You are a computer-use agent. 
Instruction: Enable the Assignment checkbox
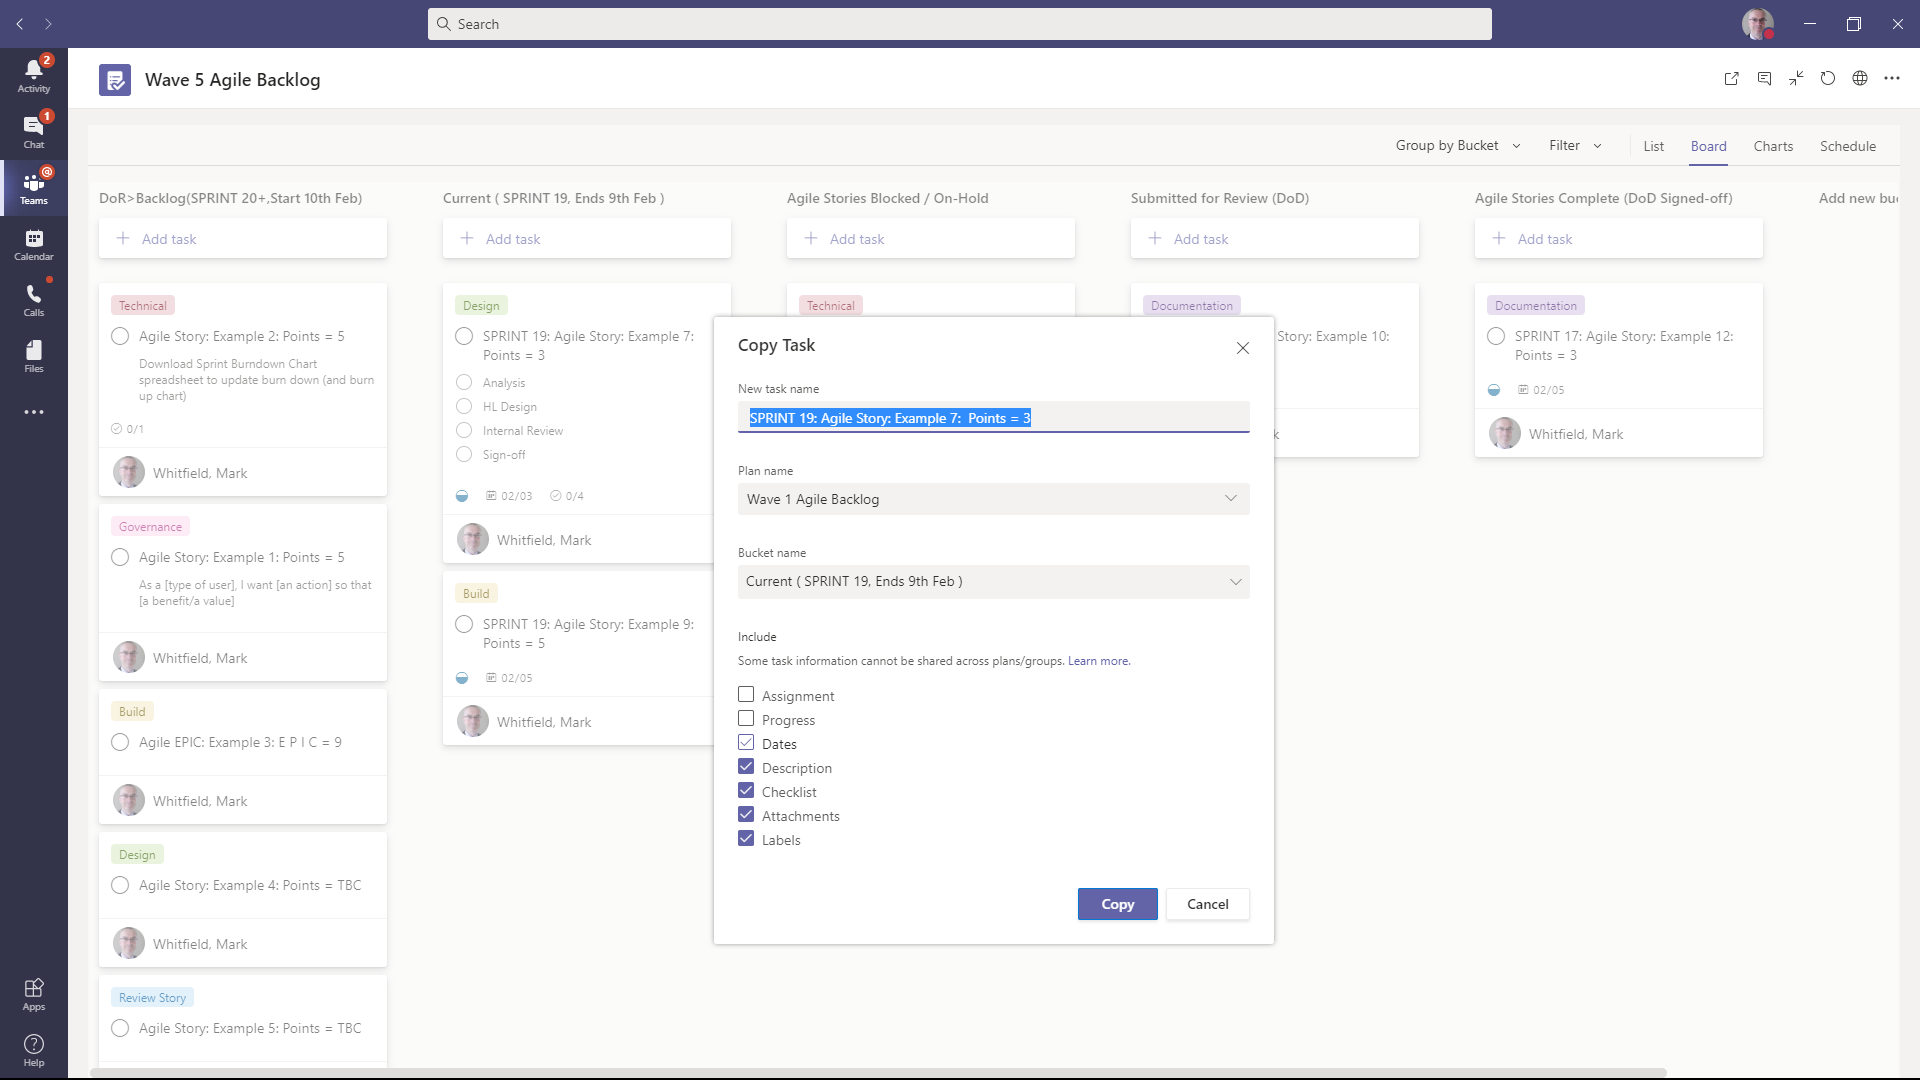click(x=746, y=695)
